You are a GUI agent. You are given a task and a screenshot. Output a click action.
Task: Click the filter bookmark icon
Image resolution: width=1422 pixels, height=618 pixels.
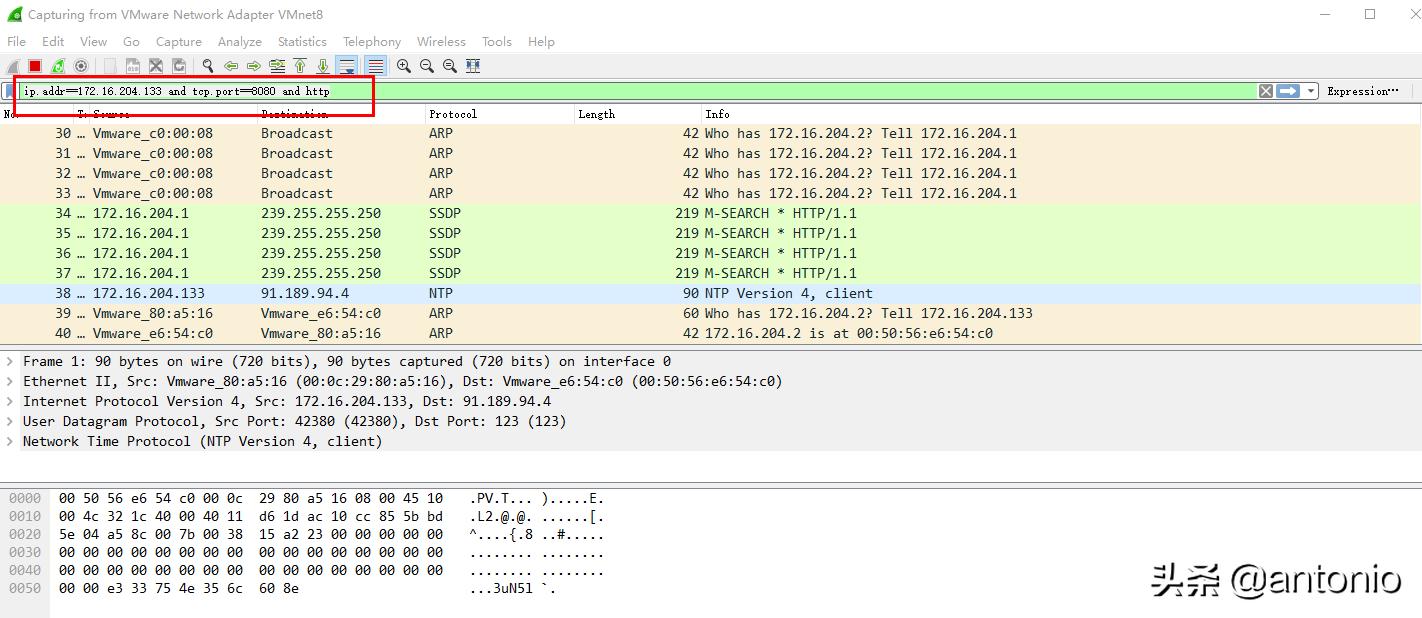click(11, 90)
